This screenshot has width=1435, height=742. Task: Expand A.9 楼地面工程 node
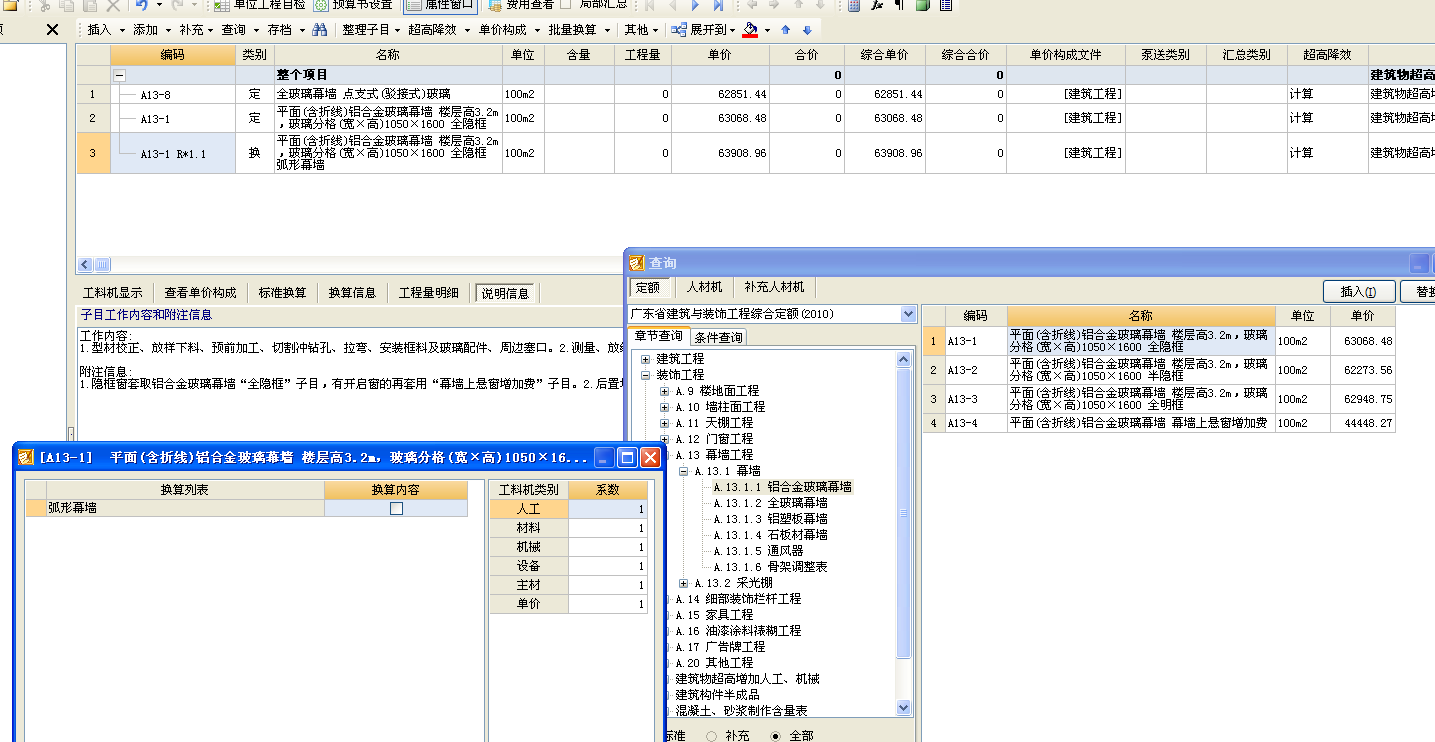pyautogui.click(x=665, y=391)
